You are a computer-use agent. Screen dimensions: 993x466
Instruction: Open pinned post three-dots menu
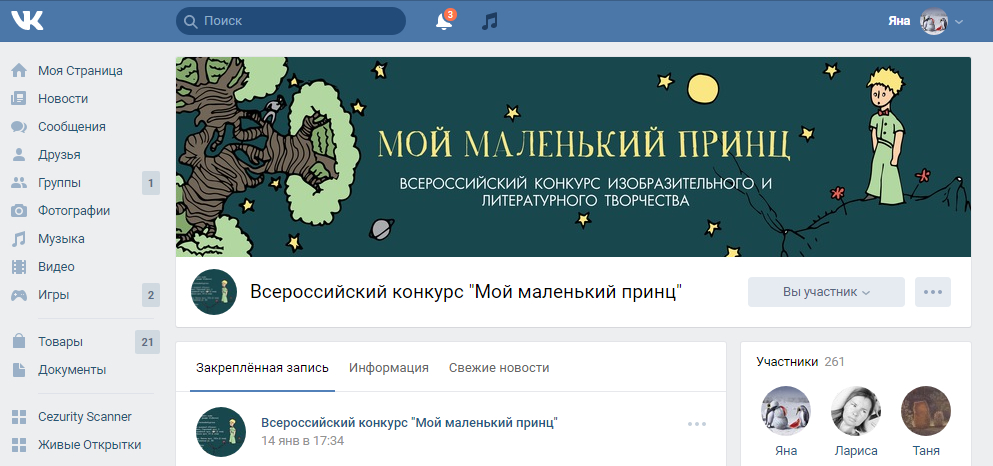pos(697,424)
